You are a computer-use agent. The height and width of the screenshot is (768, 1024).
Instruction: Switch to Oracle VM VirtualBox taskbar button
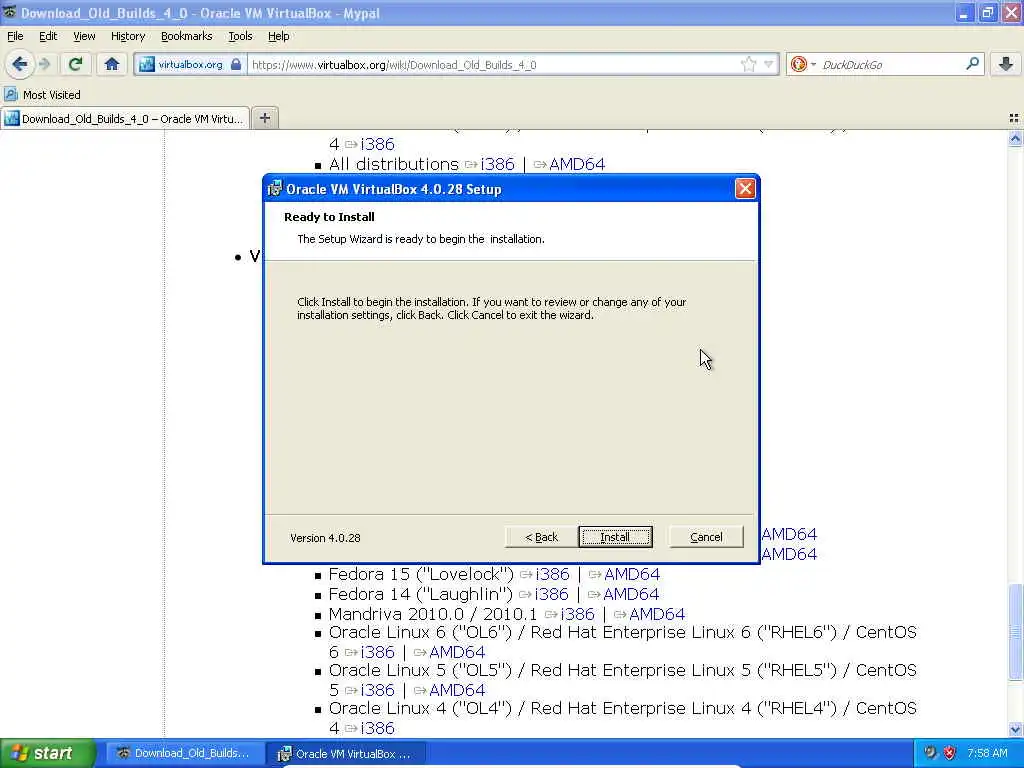347,754
